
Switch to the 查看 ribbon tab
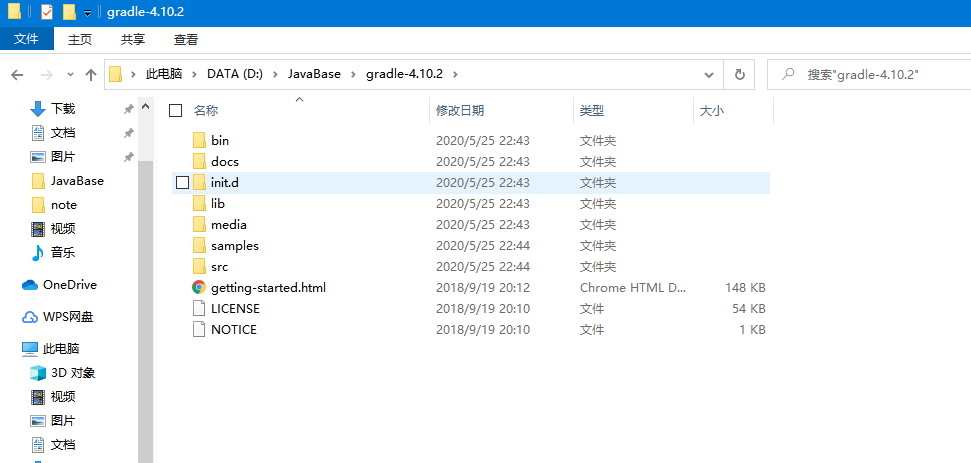coord(186,40)
